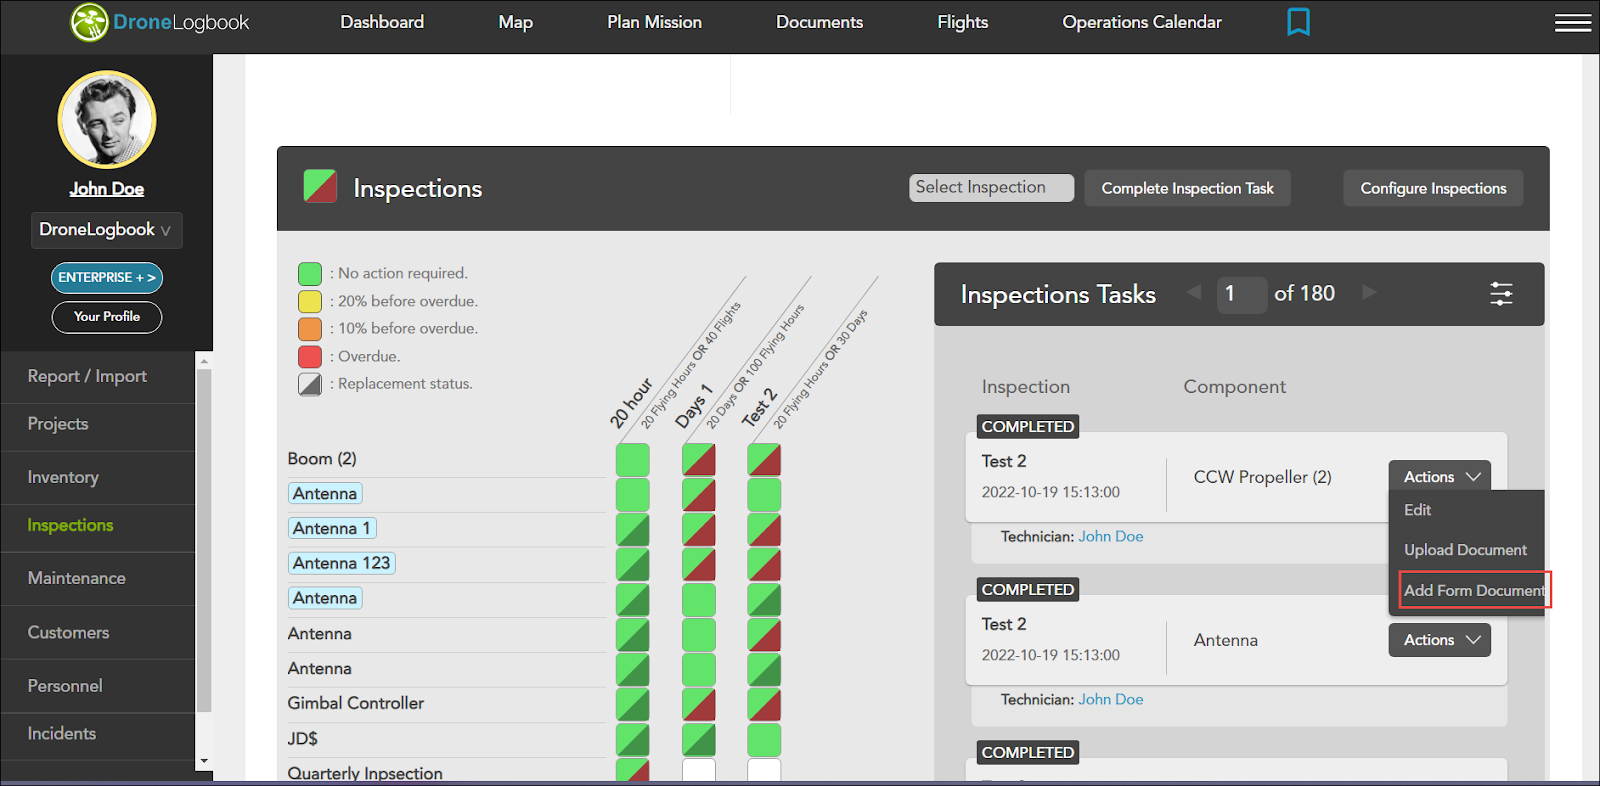Open the Map nav item
The image size is (1600, 786).
point(515,22)
